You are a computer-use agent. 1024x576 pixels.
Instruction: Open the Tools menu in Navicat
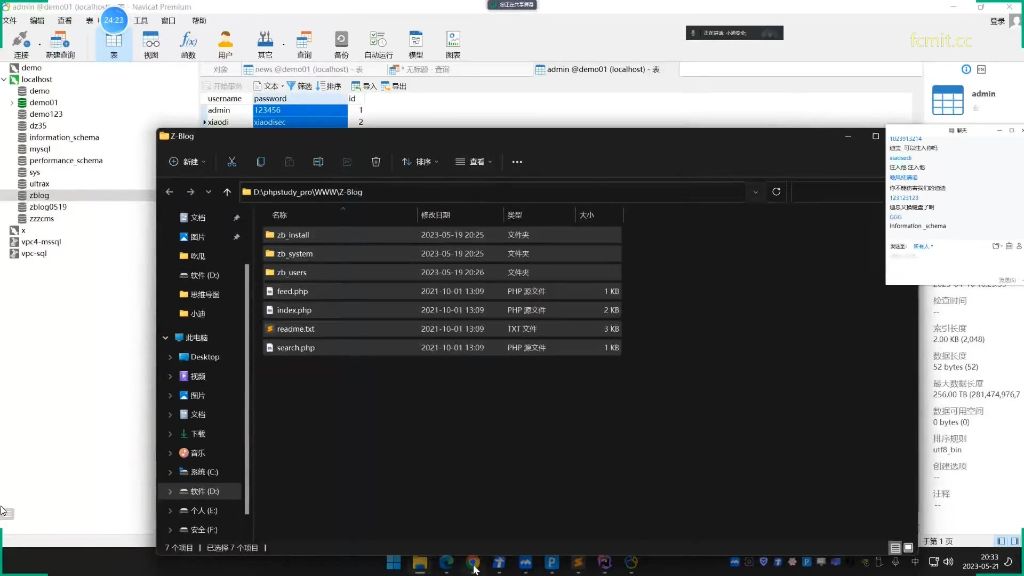(141, 20)
